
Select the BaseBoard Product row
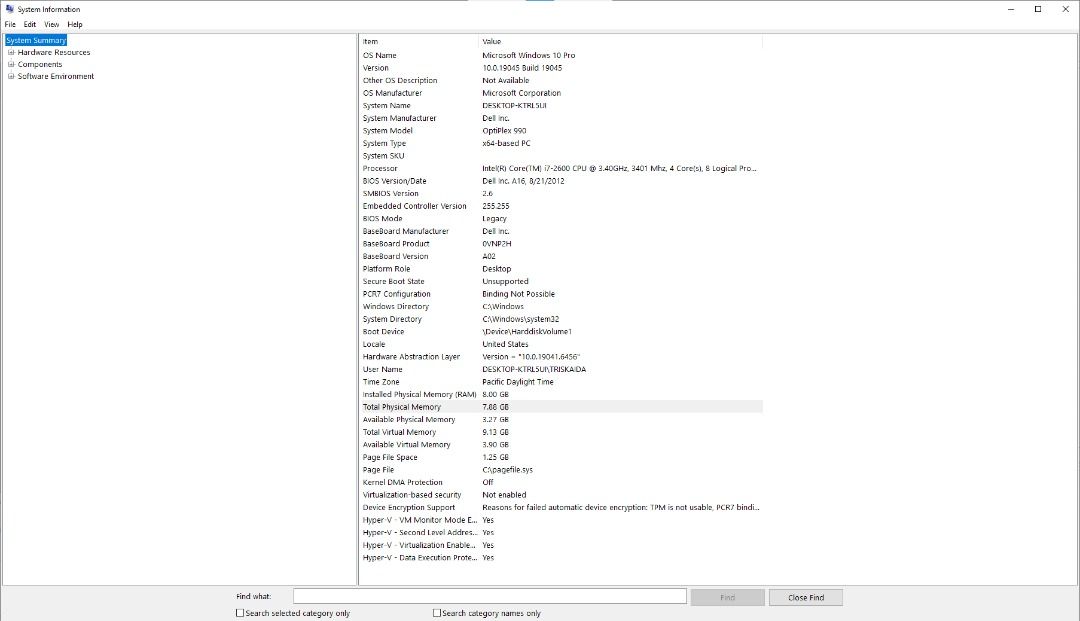561,244
